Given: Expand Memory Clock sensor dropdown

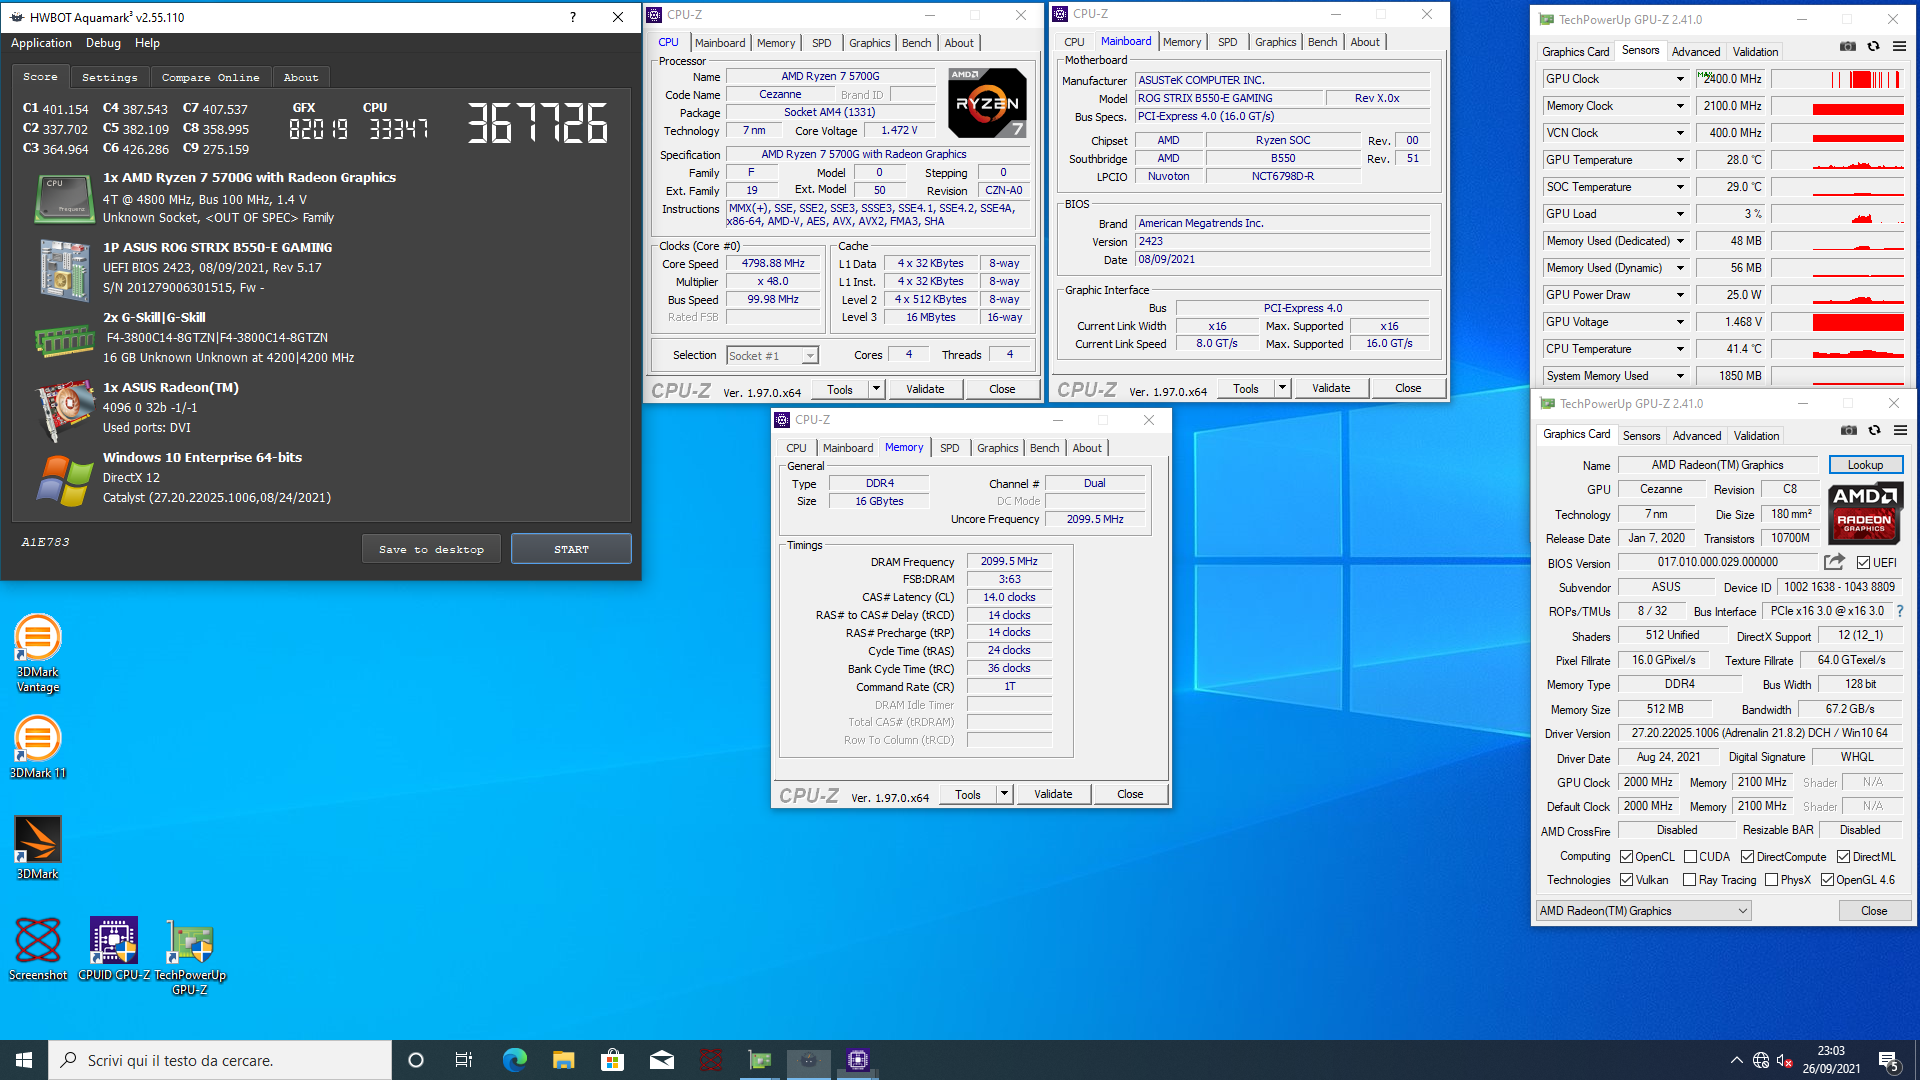Looking at the screenshot, I should [1680, 106].
